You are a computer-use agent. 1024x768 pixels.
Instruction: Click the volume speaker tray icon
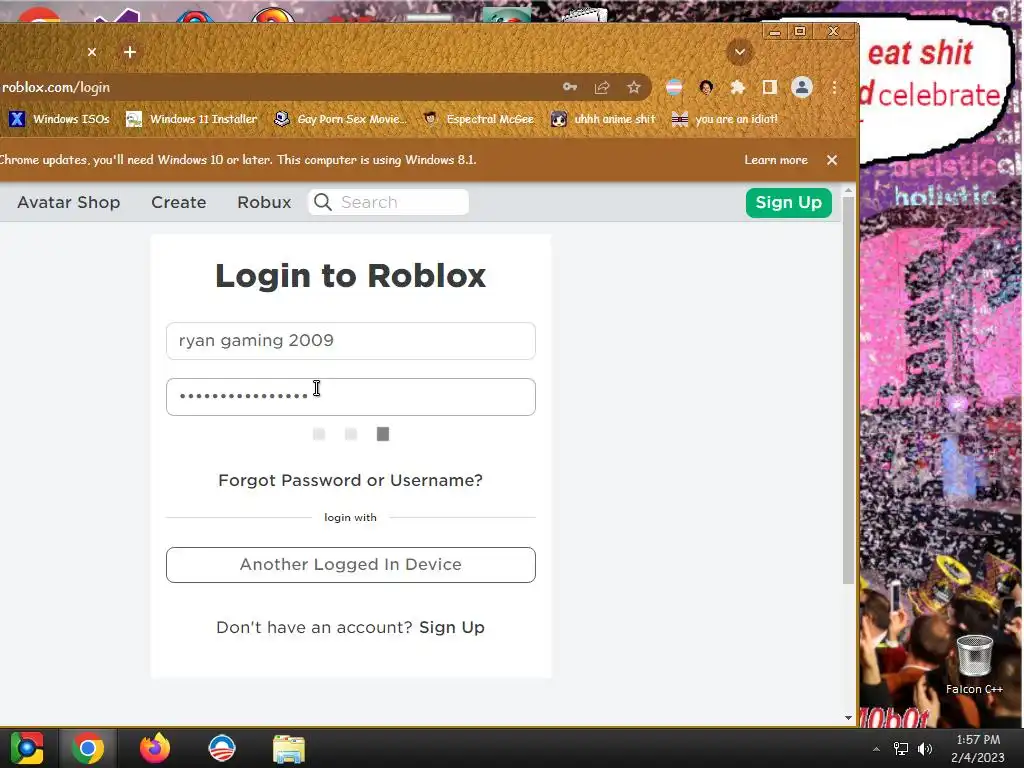coord(925,749)
